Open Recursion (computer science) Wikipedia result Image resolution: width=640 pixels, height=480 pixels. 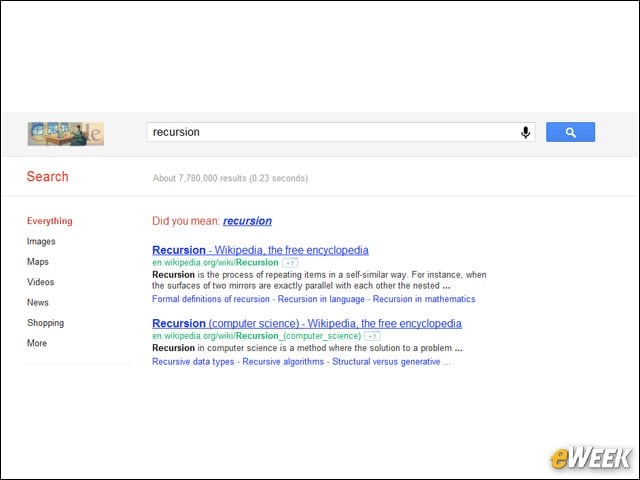click(x=307, y=323)
